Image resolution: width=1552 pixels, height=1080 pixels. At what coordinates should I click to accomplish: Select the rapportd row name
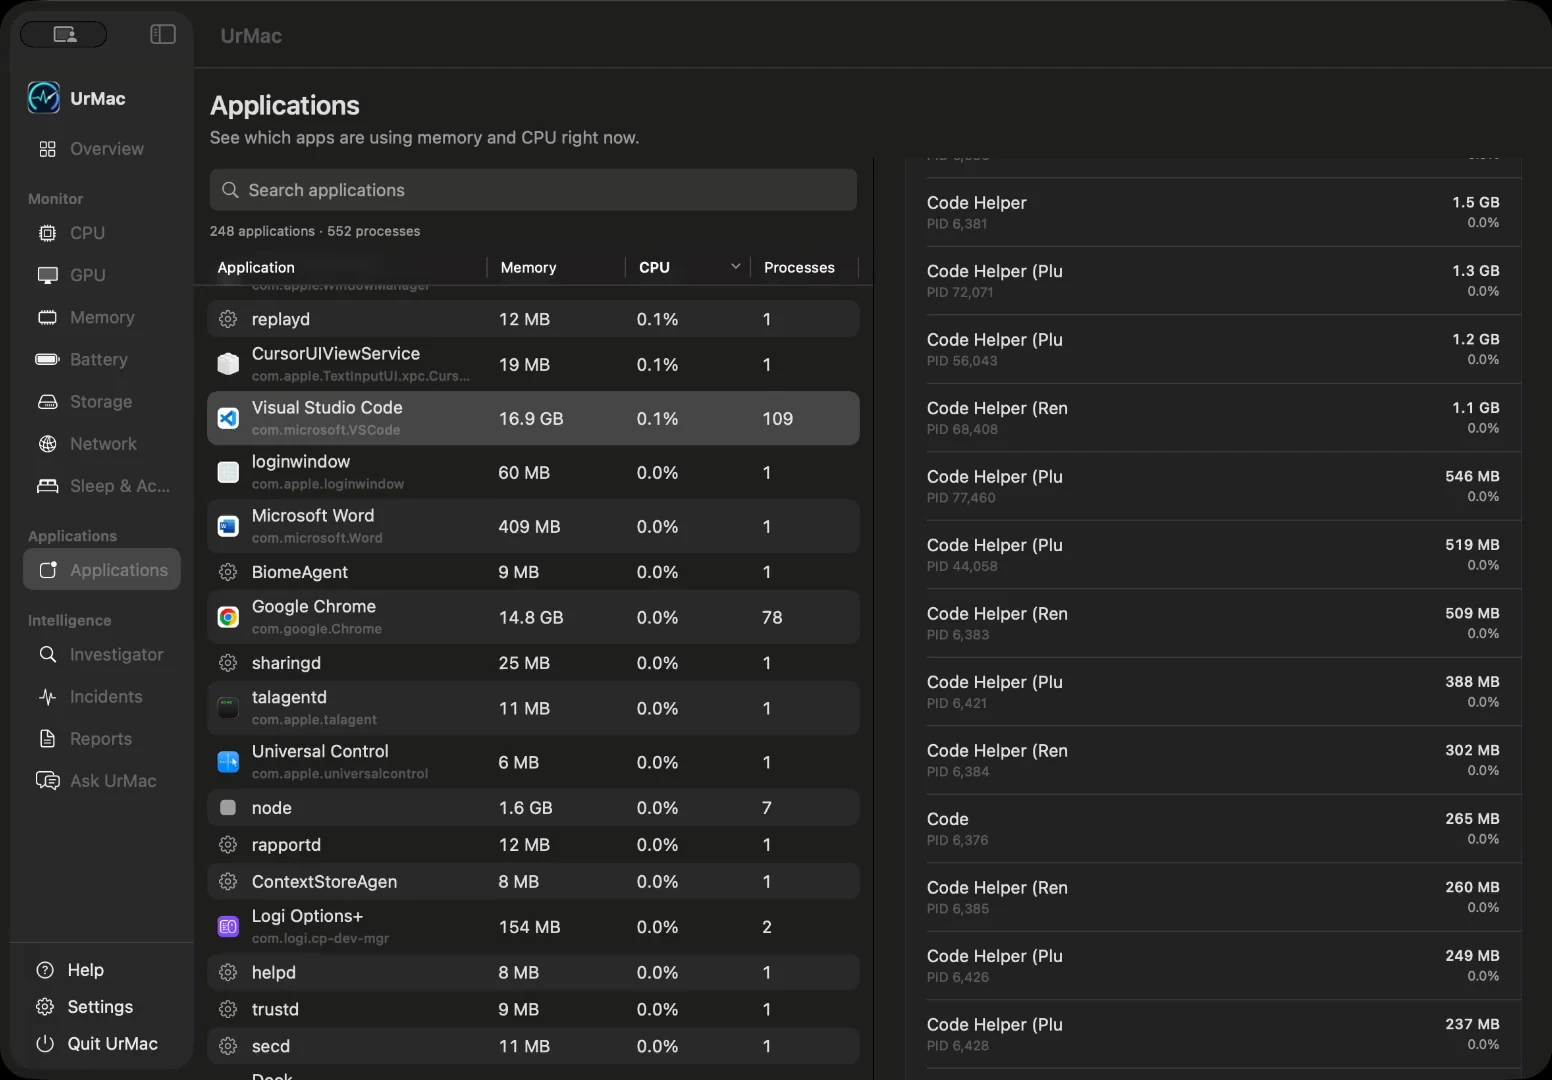point(286,845)
